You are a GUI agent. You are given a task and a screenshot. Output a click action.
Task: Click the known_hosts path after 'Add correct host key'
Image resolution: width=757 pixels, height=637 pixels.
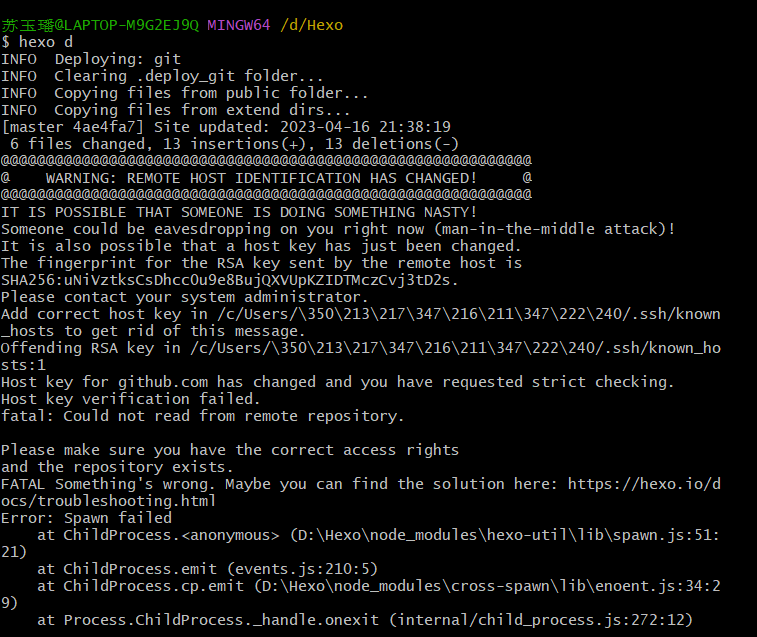tap(468, 314)
